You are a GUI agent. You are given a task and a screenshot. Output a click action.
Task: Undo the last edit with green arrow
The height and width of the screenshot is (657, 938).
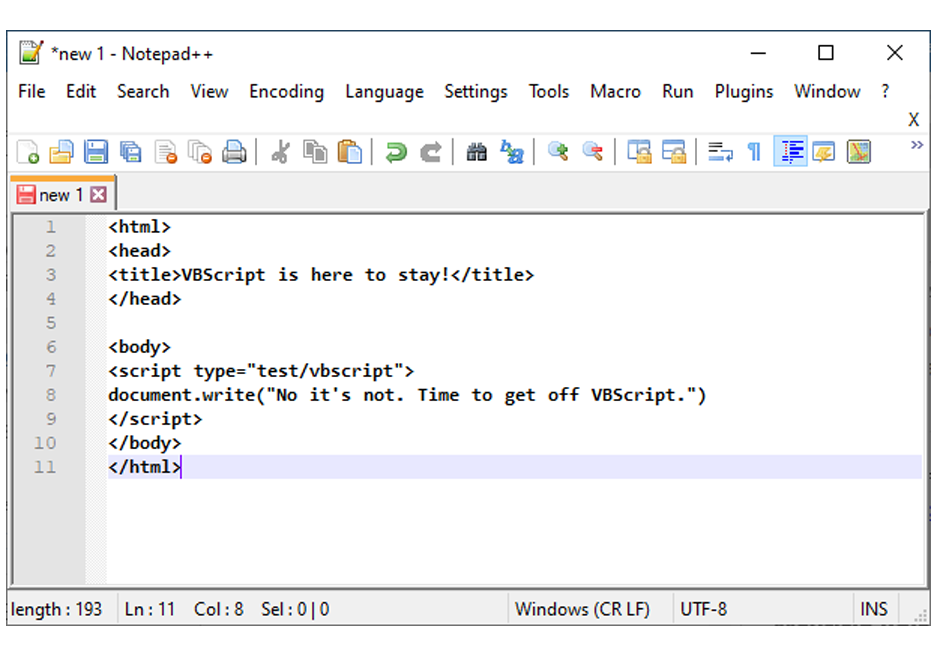click(395, 152)
